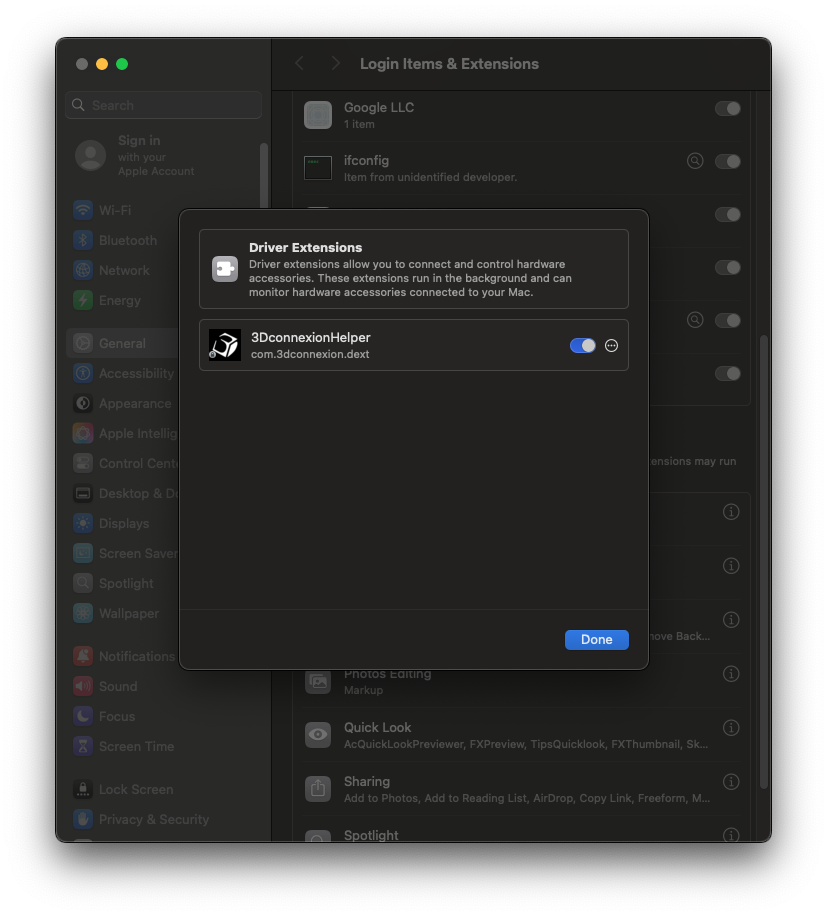Turn off the ifconfig background item

(x=727, y=161)
